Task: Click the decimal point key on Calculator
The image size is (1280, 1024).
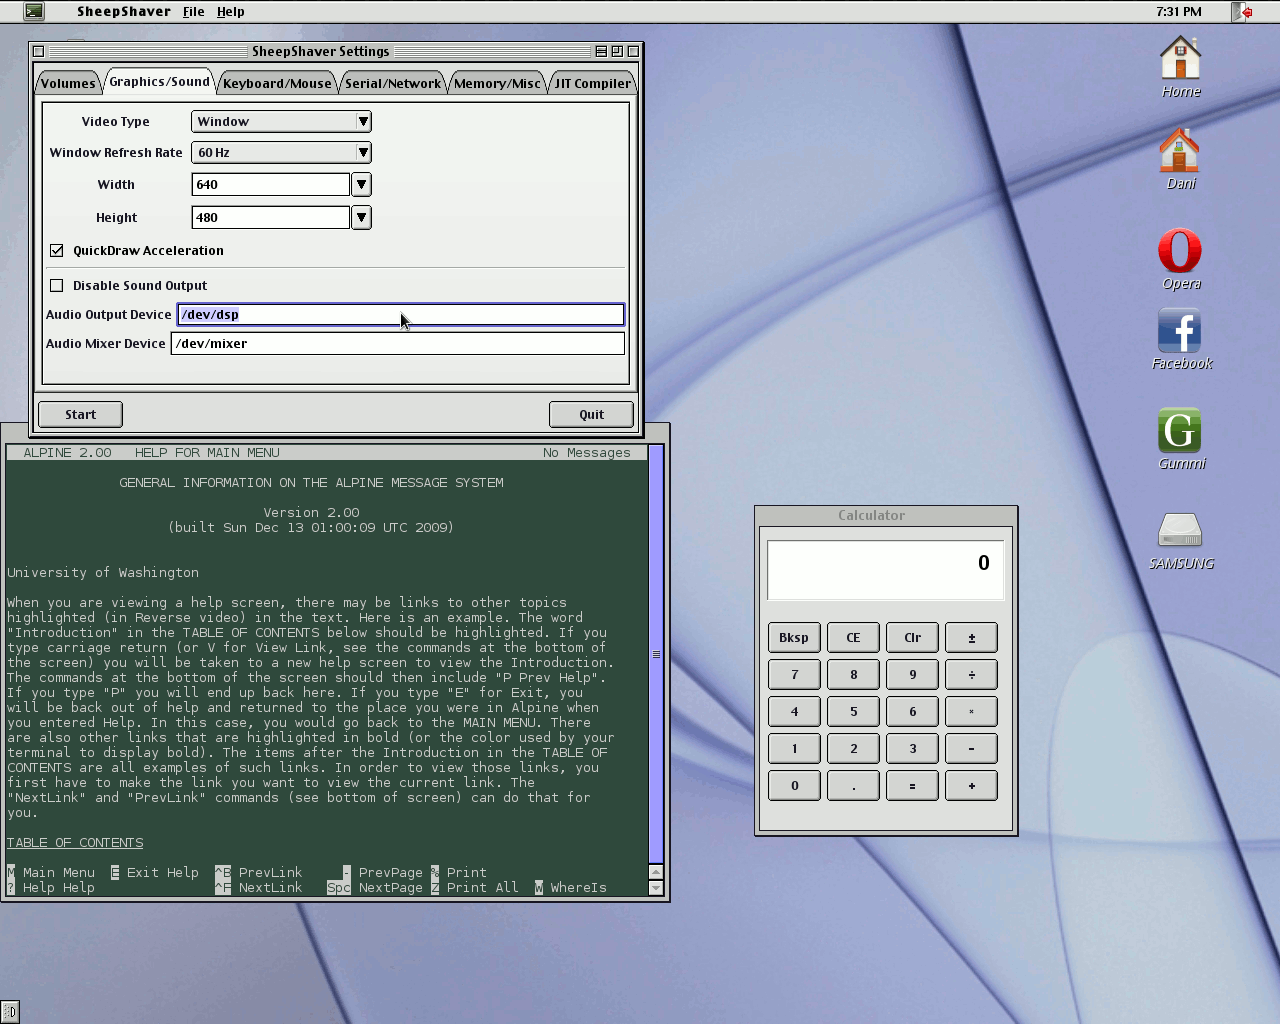Action: pos(853,786)
